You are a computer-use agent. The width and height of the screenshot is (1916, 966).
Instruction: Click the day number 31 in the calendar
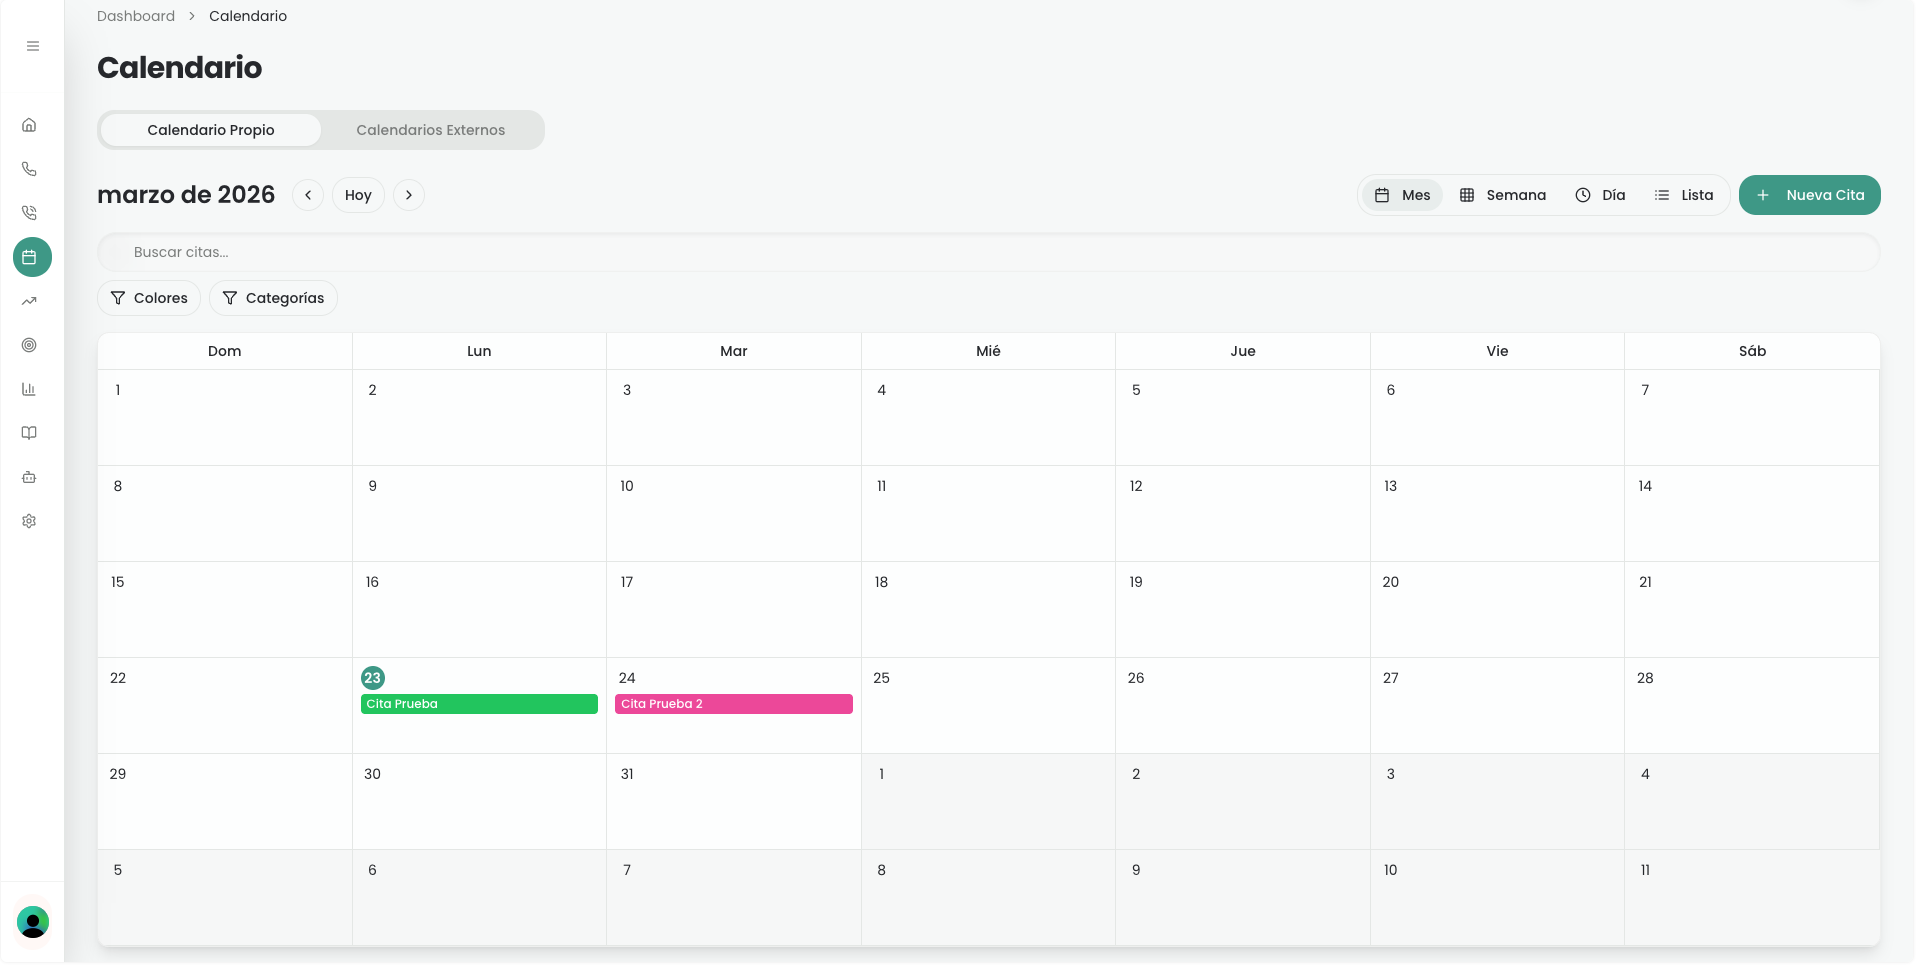(x=627, y=774)
